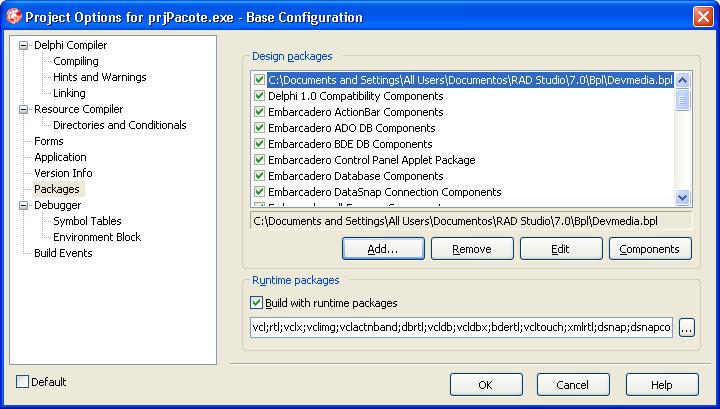Click the Add... package button
The height and width of the screenshot is (409, 720).
coord(382,249)
